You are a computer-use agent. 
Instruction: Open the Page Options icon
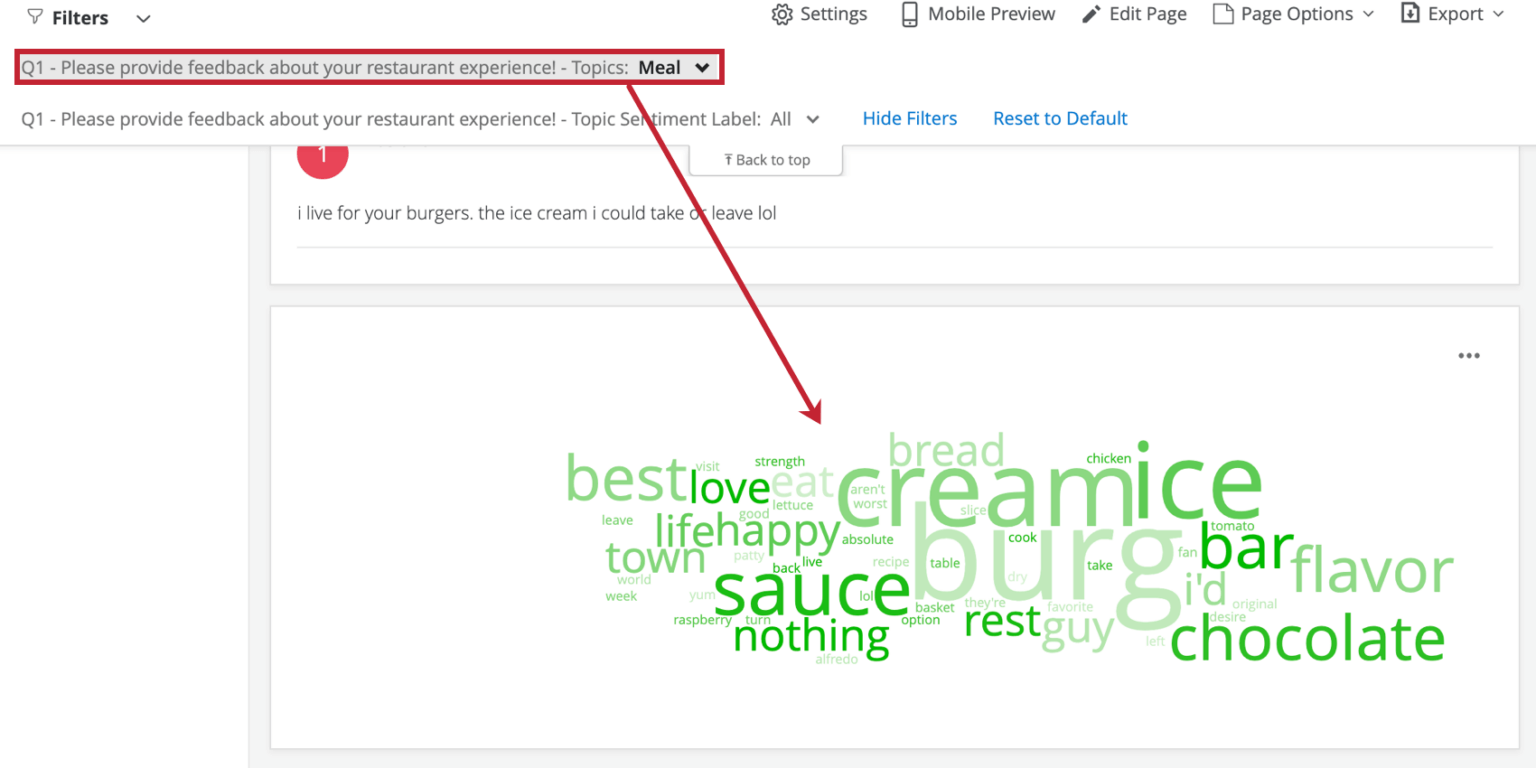pos(1222,14)
